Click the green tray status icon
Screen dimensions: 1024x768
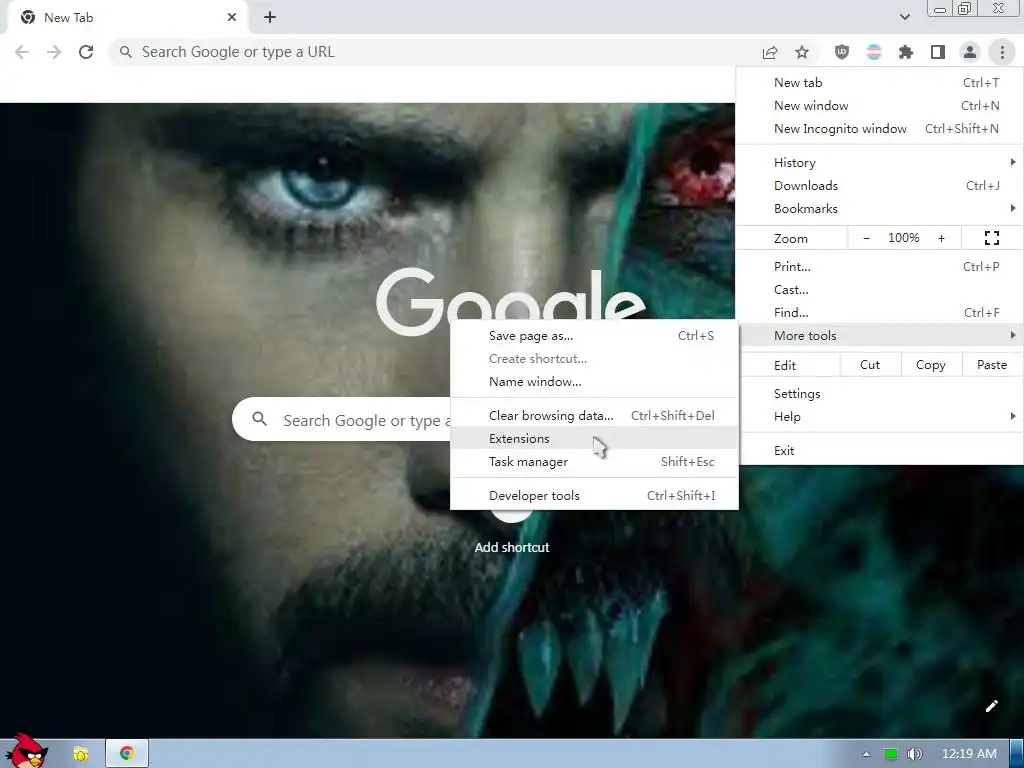[890, 754]
